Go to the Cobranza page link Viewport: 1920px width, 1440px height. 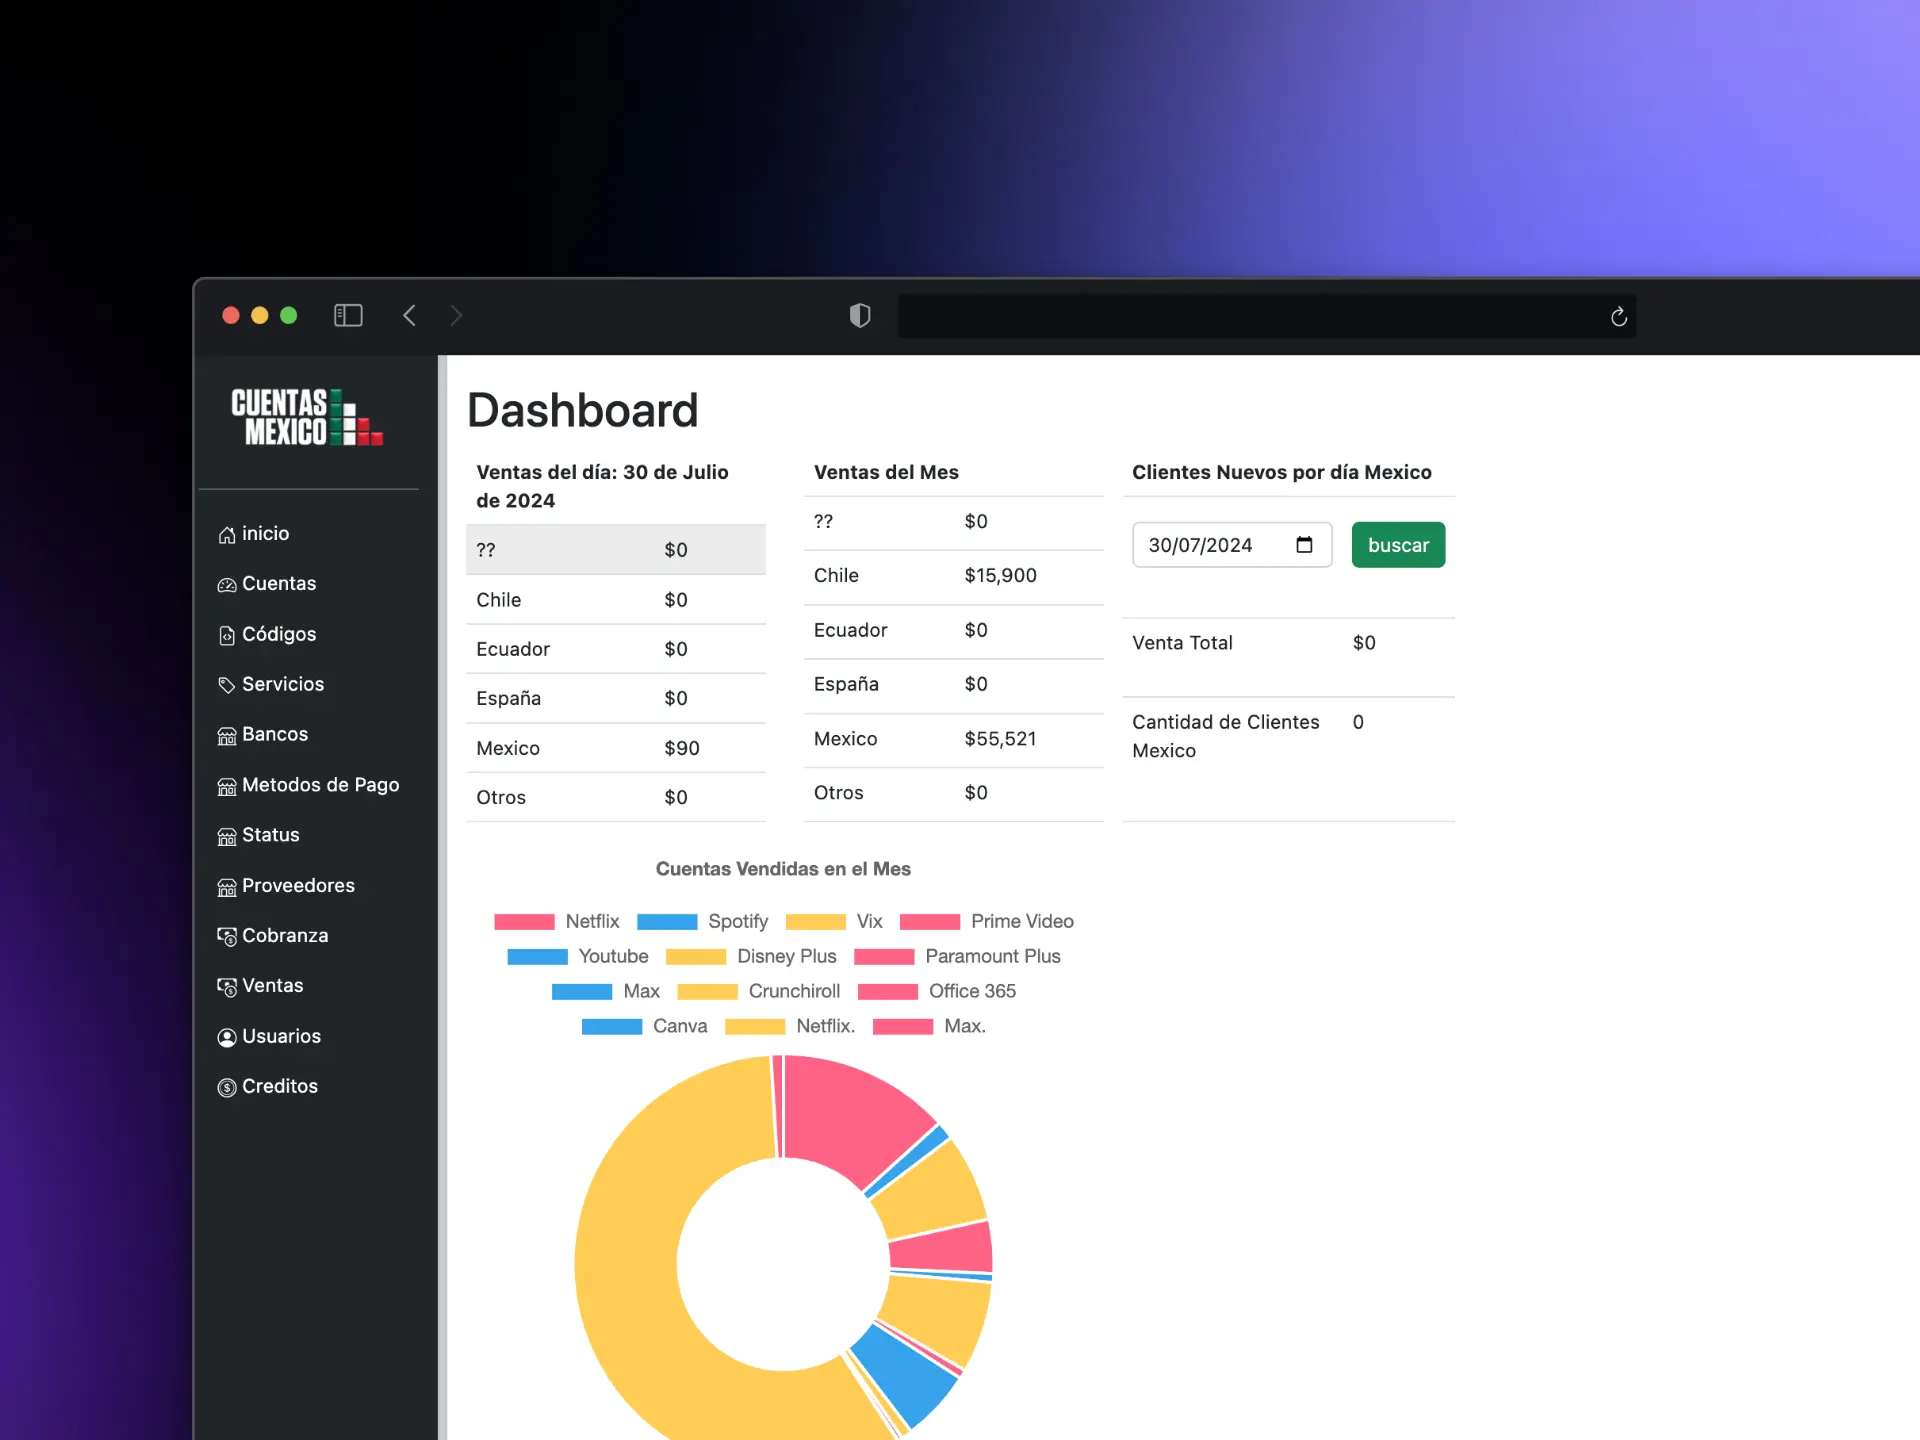tap(273, 936)
